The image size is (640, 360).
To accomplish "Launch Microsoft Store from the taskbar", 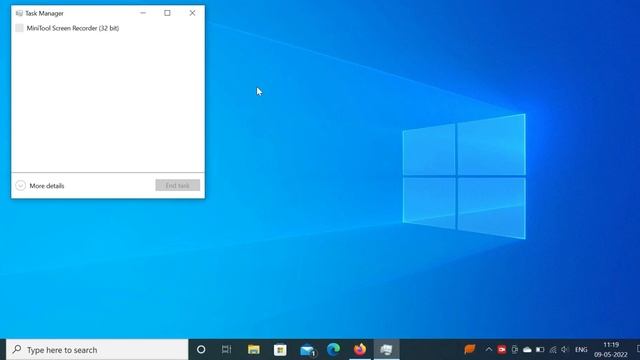I will [x=280, y=350].
